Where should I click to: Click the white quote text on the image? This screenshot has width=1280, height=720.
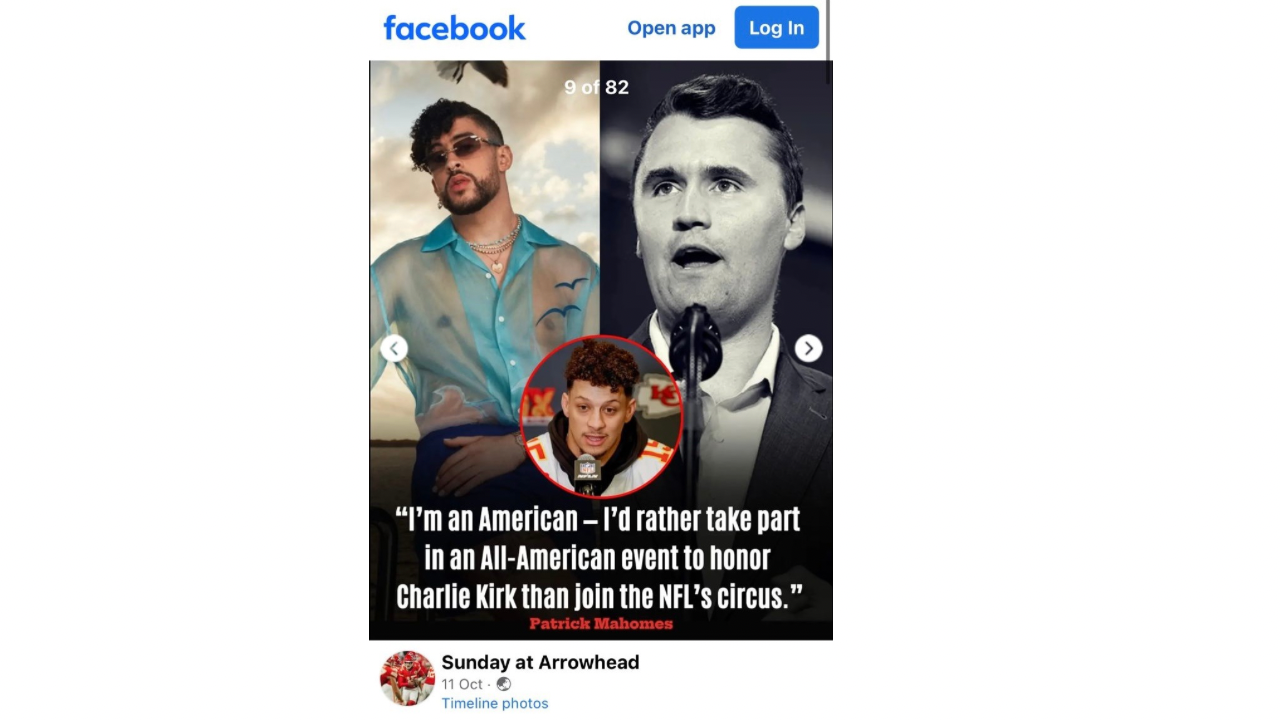tap(600, 558)
